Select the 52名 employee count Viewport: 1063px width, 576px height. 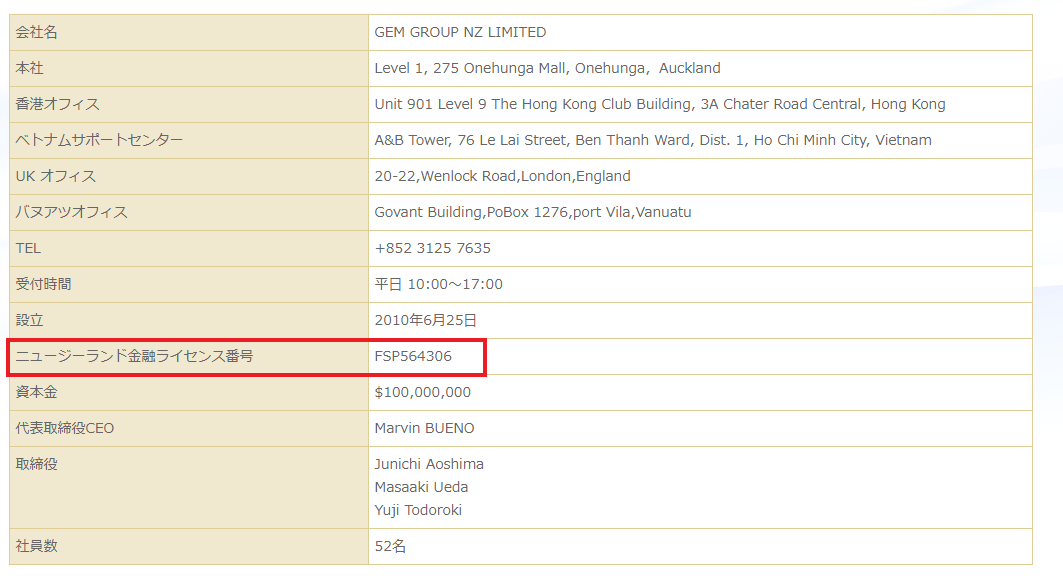[390, 546]
